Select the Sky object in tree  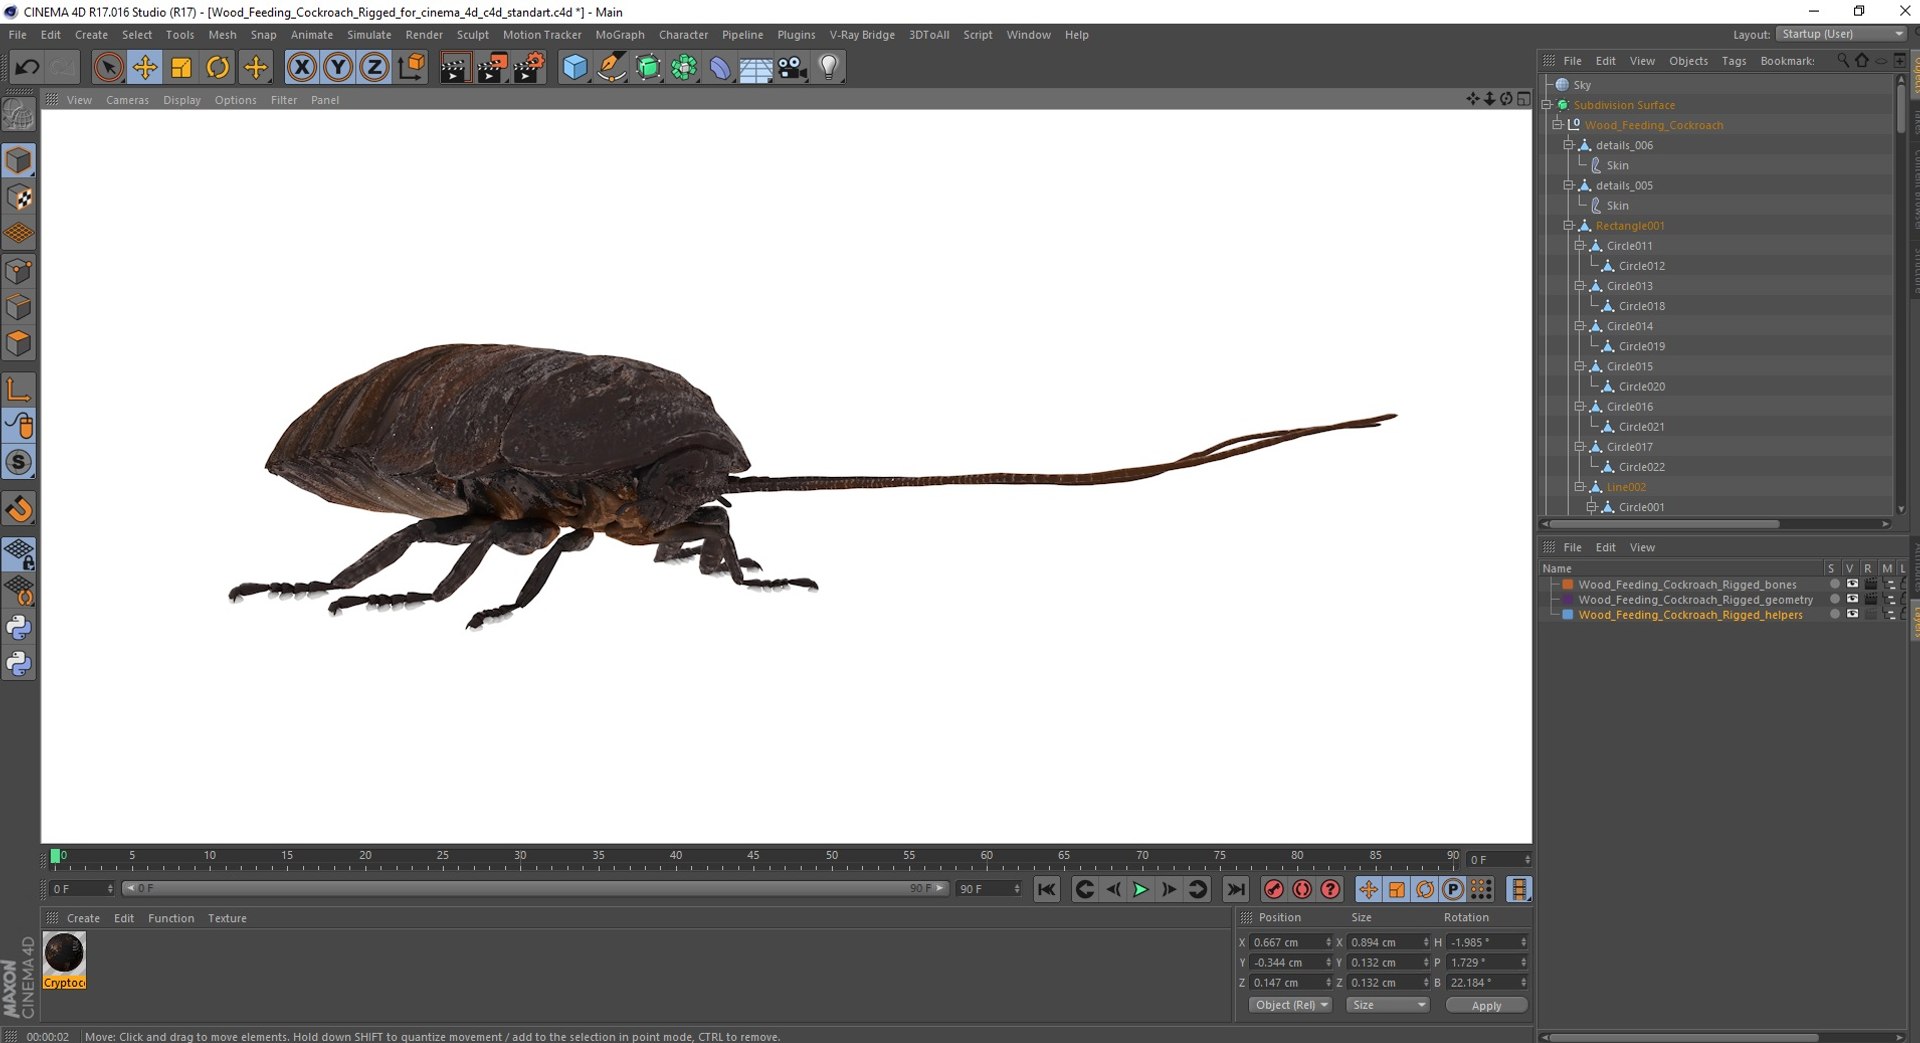pos(1582,85)
